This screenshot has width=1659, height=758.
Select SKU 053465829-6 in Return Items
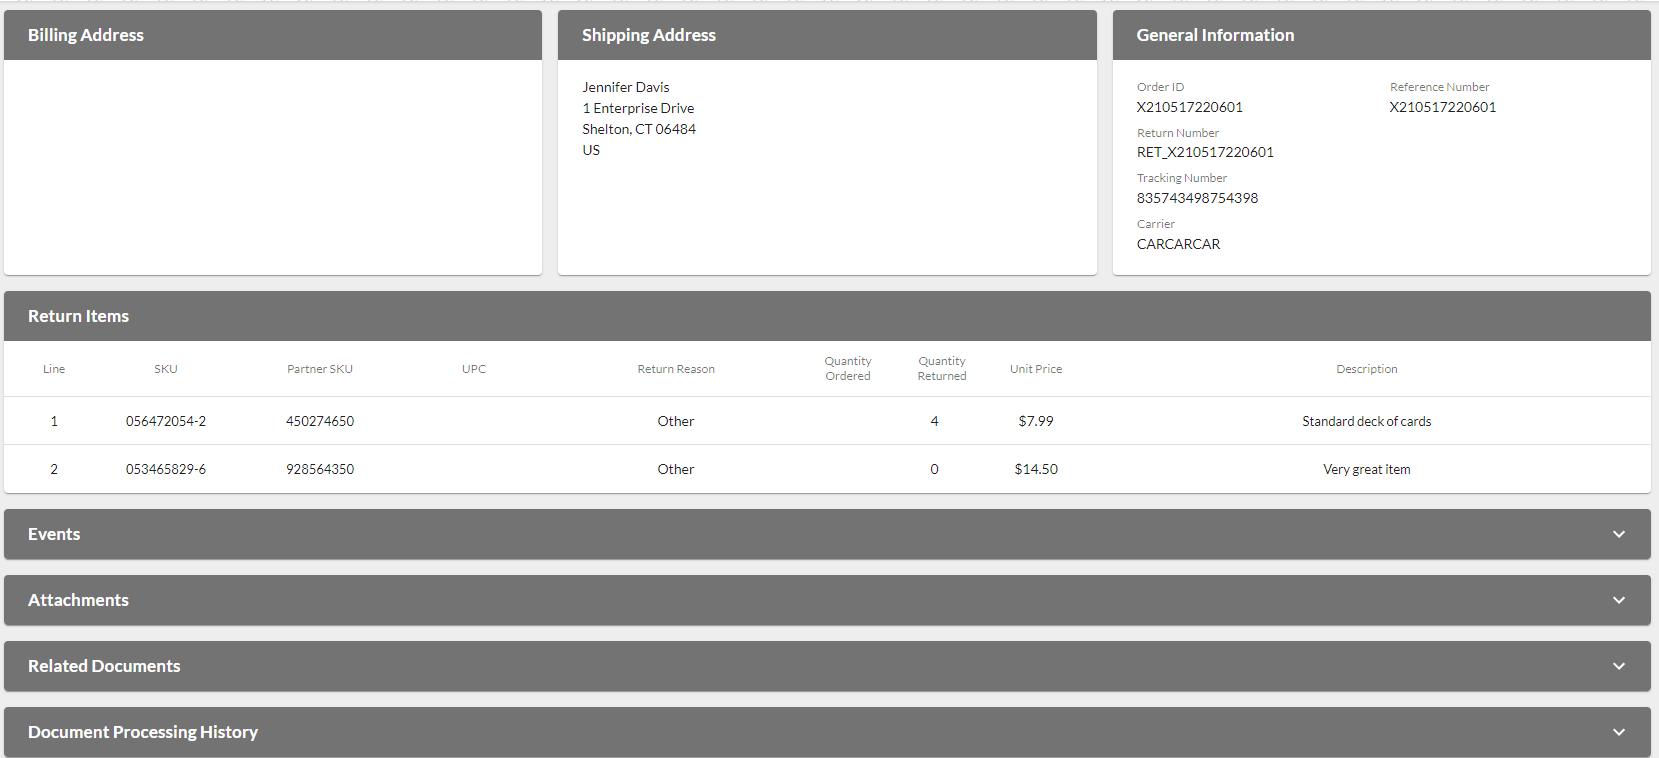coord(166,469)
